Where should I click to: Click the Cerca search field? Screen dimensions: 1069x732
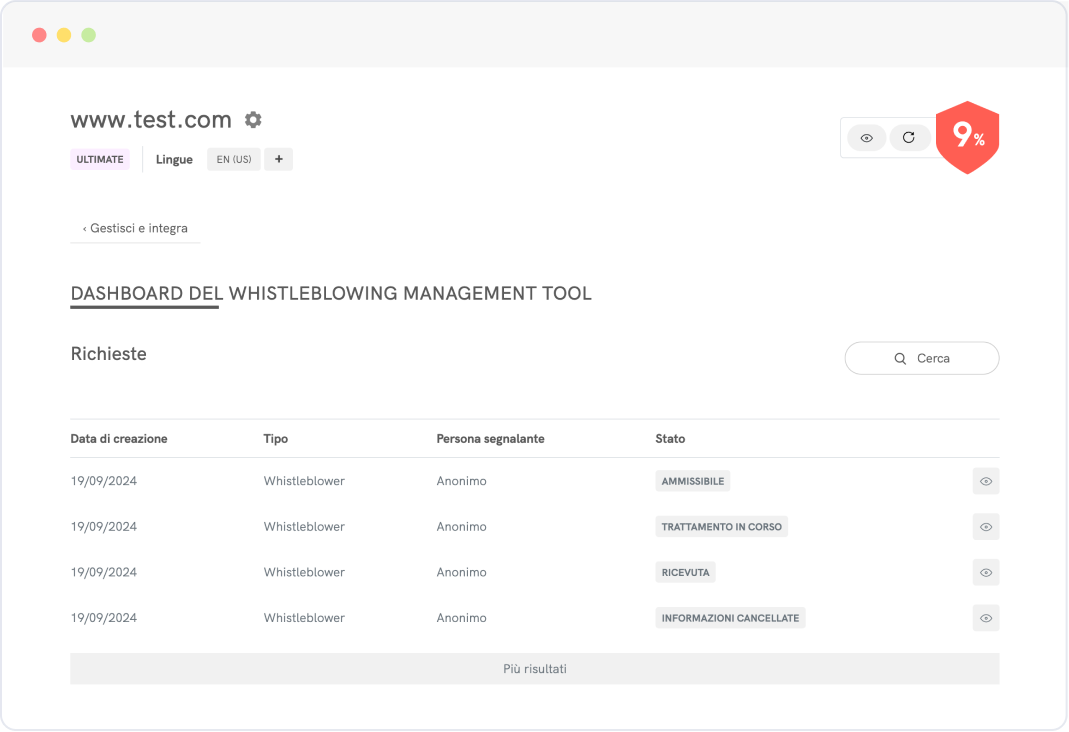[921, 358]
